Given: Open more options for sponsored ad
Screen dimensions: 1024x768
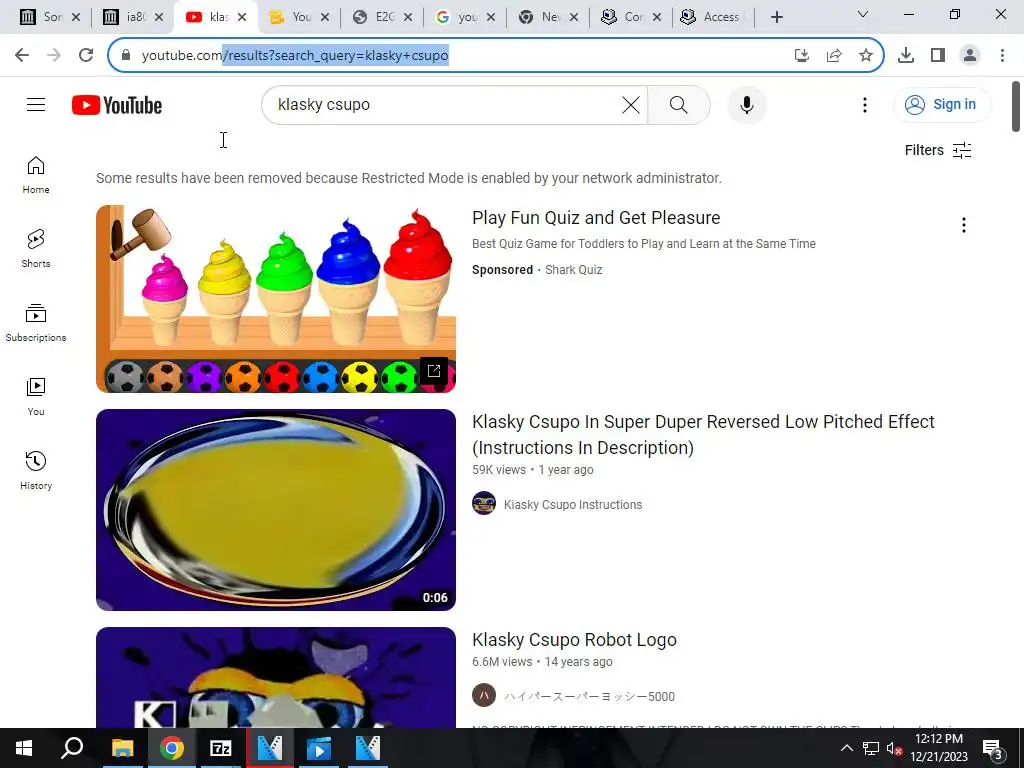Looking at the screenshot, I should (963, 225).
